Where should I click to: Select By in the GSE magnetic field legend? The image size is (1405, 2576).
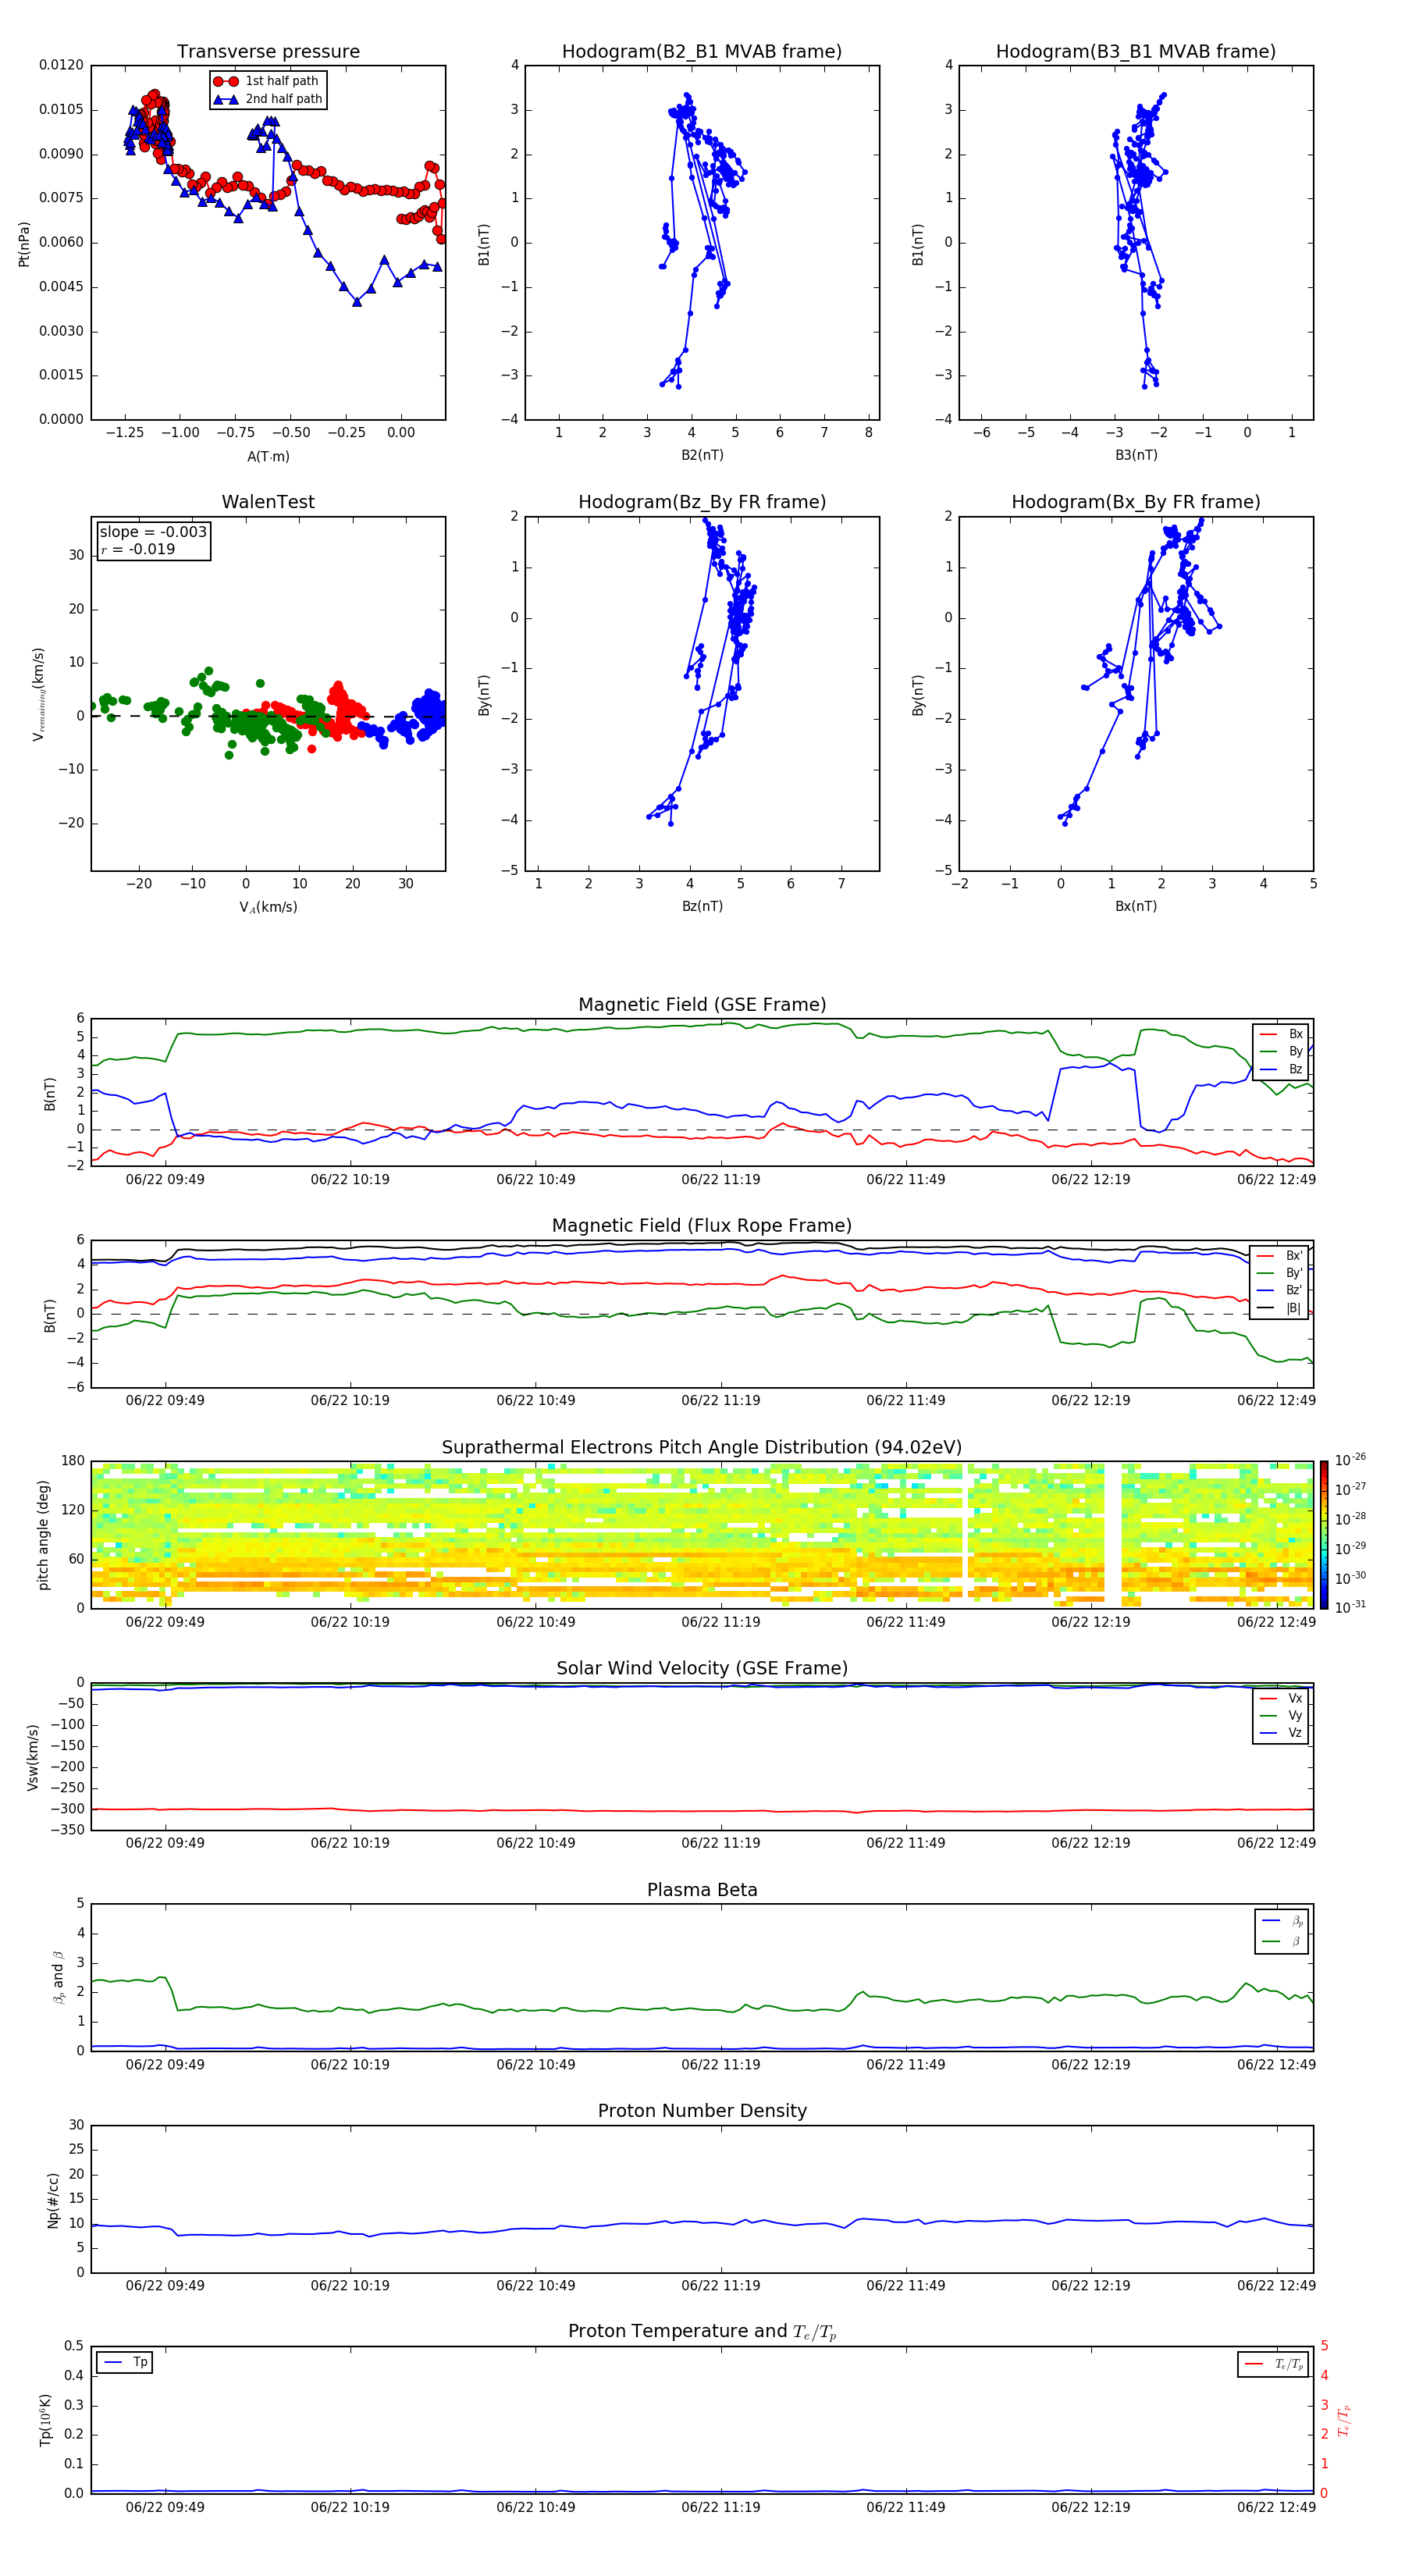pyautogui.click(x=1281, y=1051)
